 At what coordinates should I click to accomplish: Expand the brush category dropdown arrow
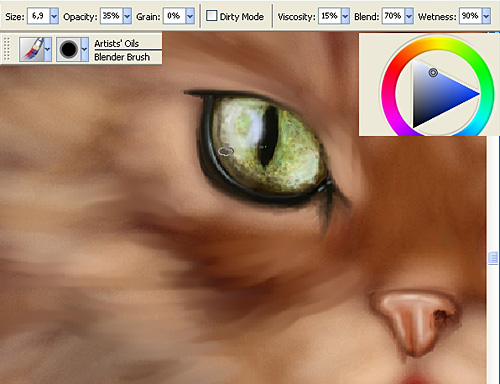pos(48,49)
